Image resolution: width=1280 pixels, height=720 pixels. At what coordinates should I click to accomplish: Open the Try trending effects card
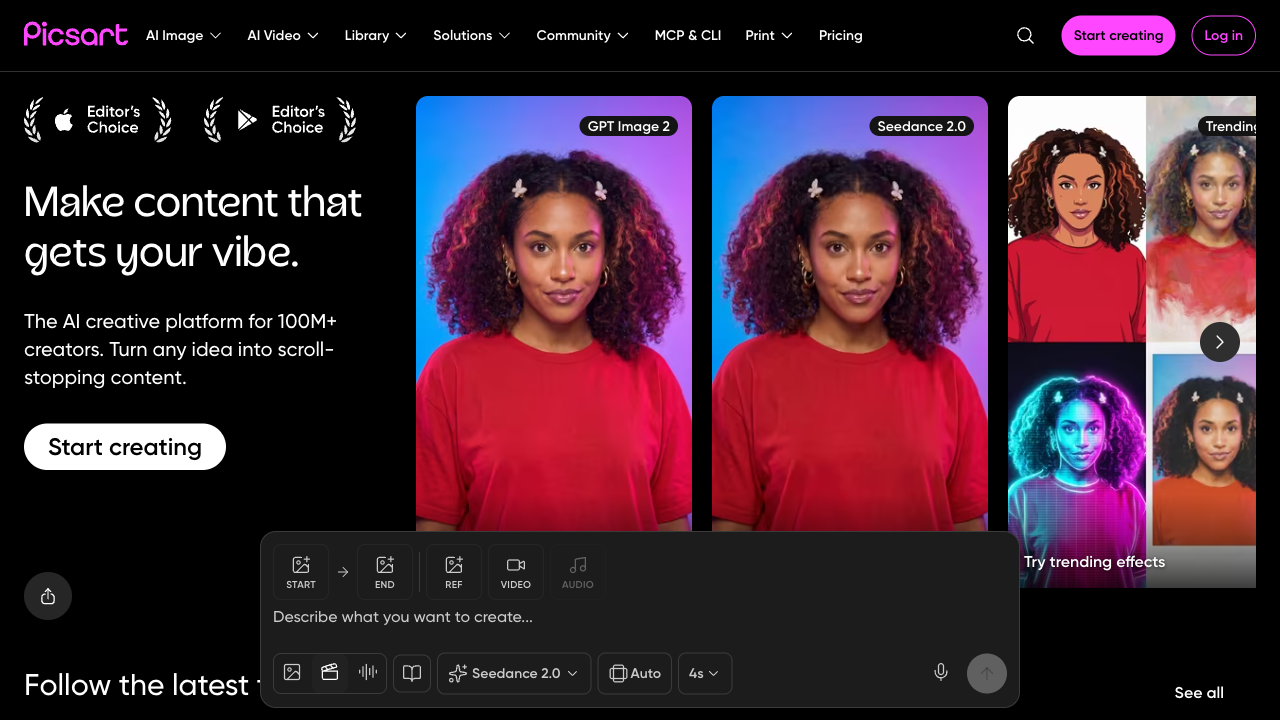click(x=1132, y=342)
